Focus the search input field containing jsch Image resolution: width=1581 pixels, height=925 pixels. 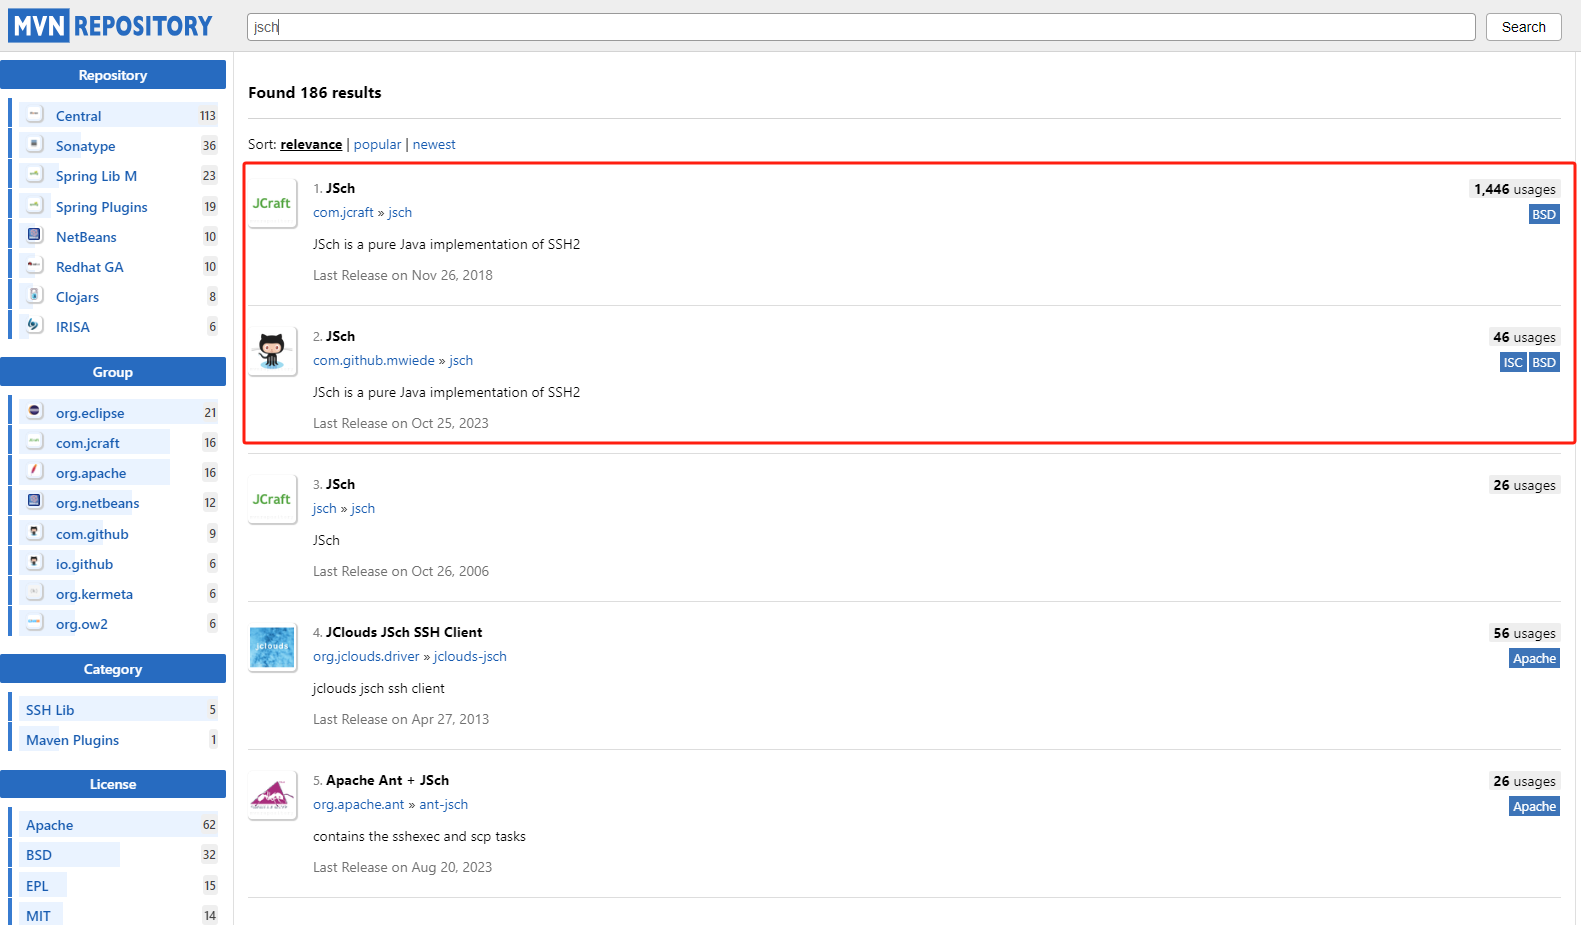click(x=860, y=27)
